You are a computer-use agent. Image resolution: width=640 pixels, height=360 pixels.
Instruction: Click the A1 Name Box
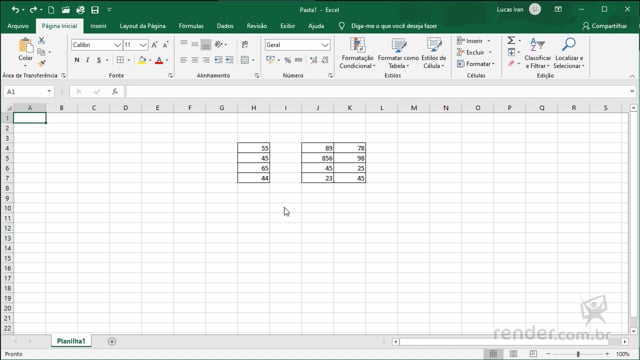(29, 91)
